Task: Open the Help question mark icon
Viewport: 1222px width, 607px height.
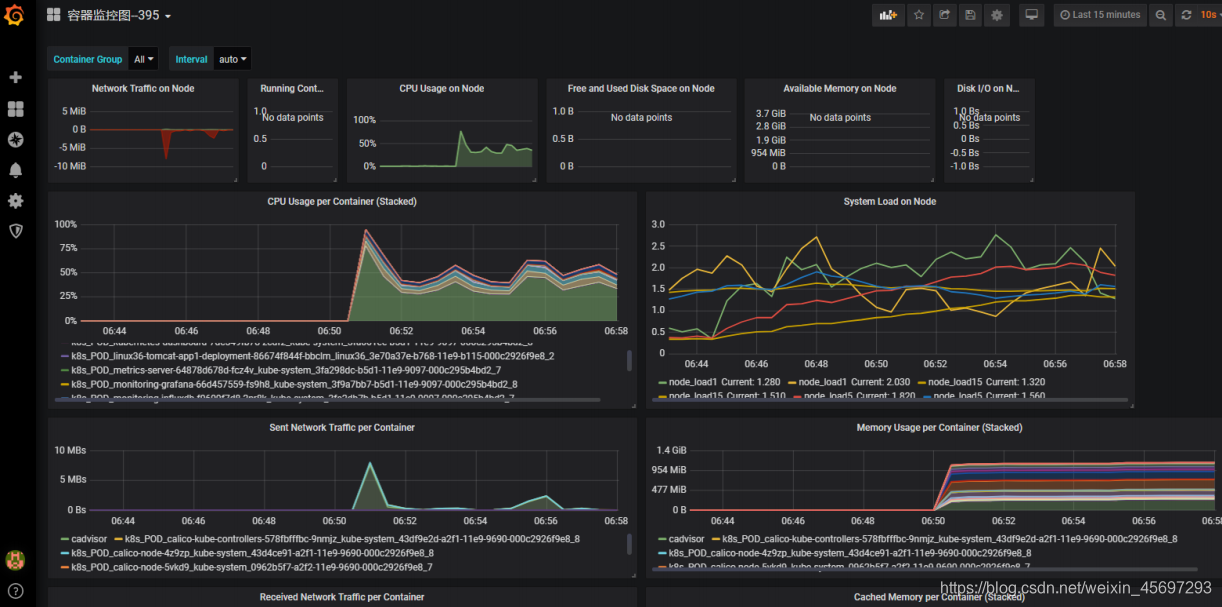Action: click(x=15, y=590)
